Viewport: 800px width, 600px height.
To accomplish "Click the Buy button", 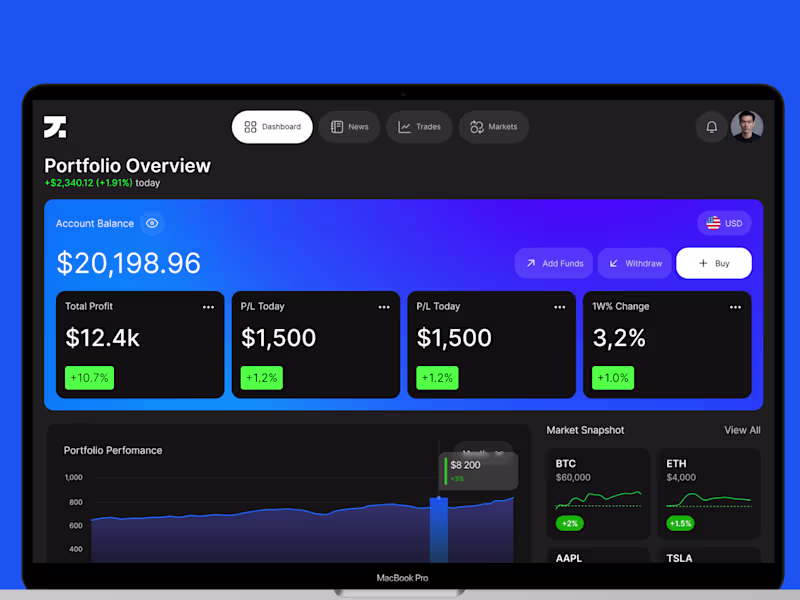I will tap(714, 263).
